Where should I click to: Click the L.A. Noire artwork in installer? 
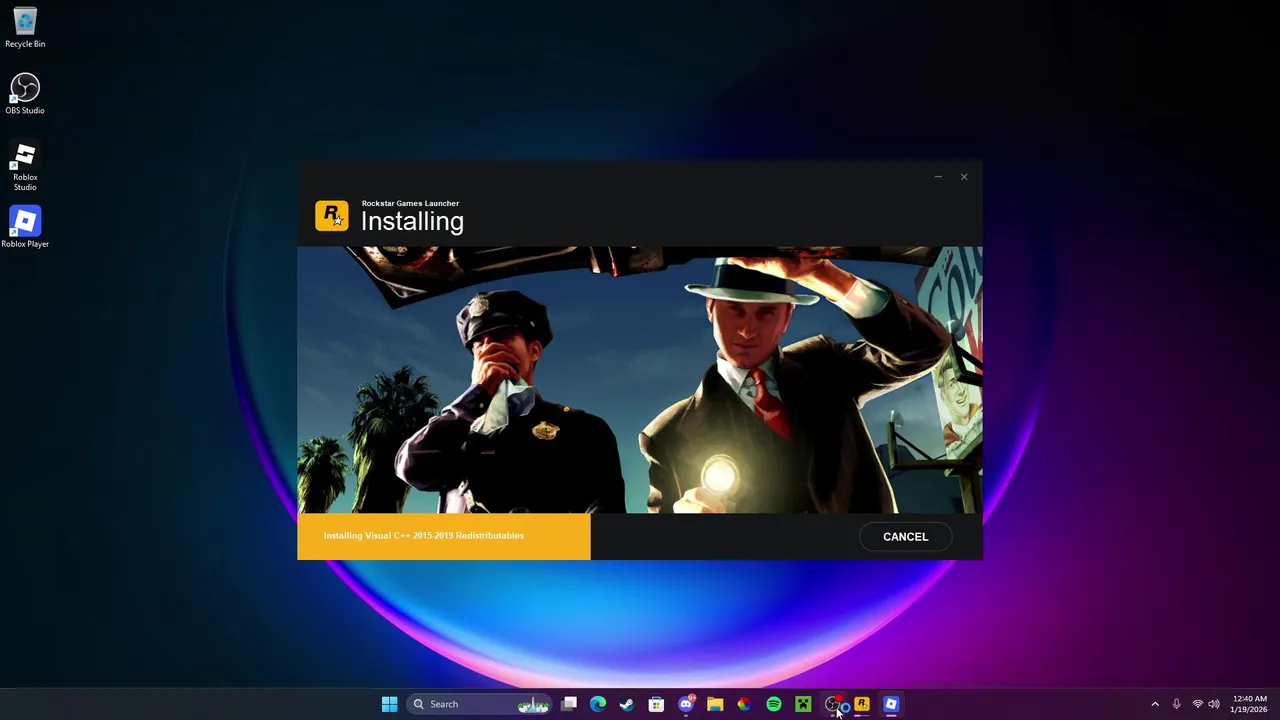click(x=640, y=380)
